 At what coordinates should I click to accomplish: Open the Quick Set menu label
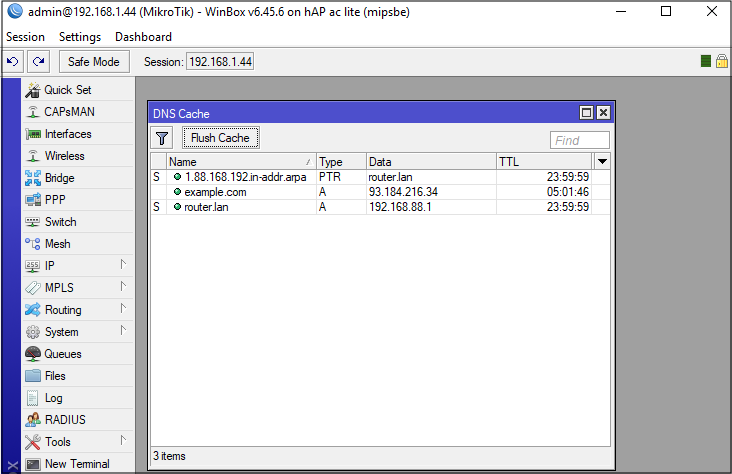click(68, 90)
